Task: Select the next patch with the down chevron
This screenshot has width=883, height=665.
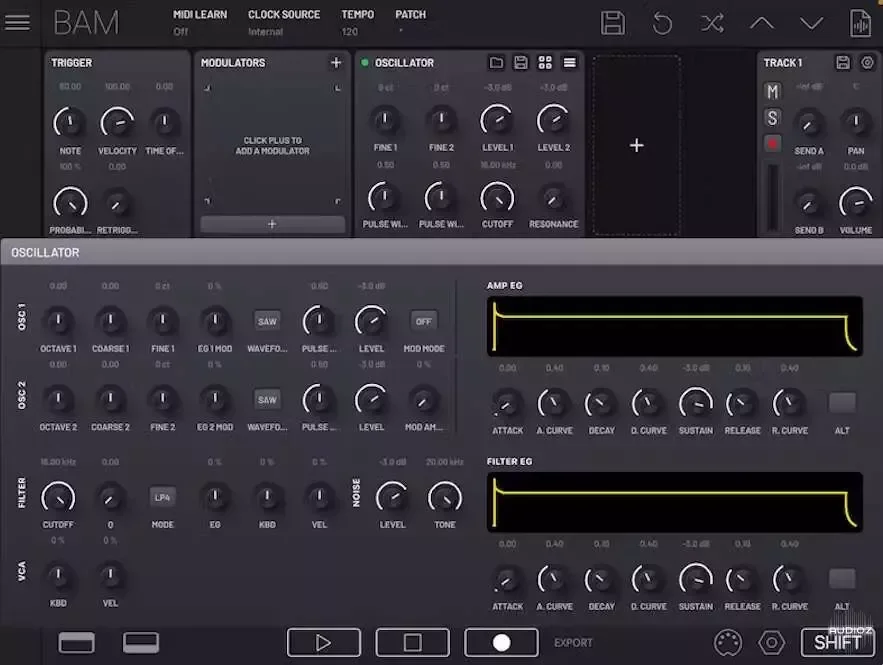Action: point(811,23)
